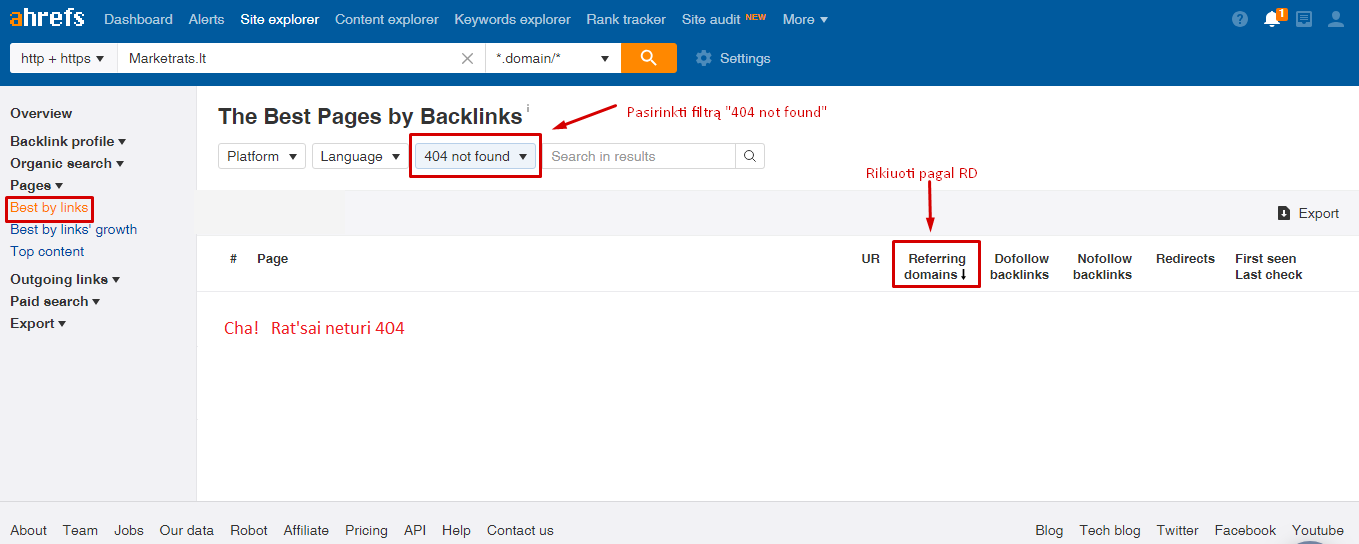Open the protocol http + https dropdown

coord(63,58)
